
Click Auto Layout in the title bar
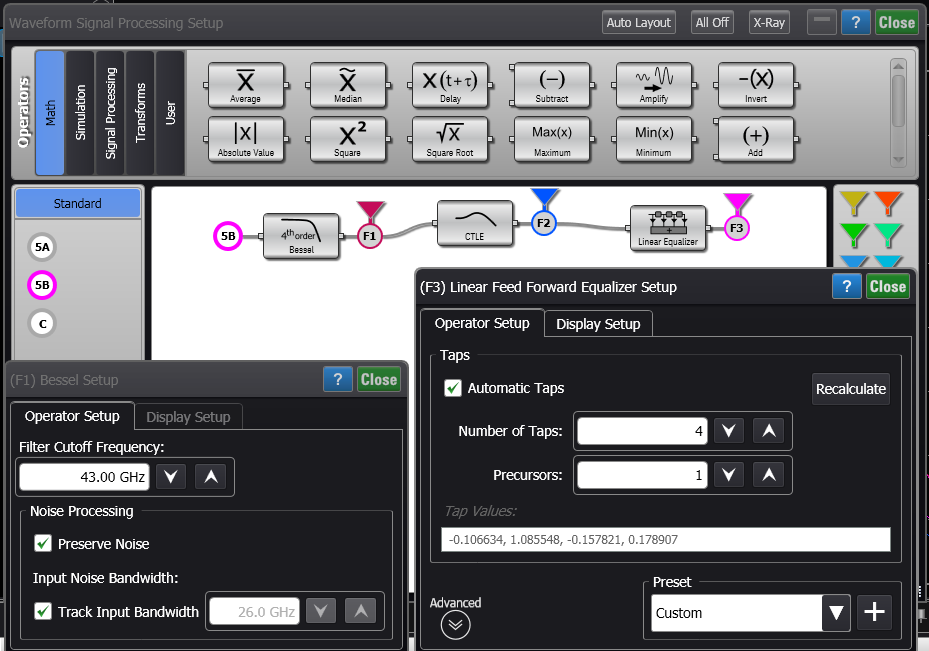click(638, 21)
